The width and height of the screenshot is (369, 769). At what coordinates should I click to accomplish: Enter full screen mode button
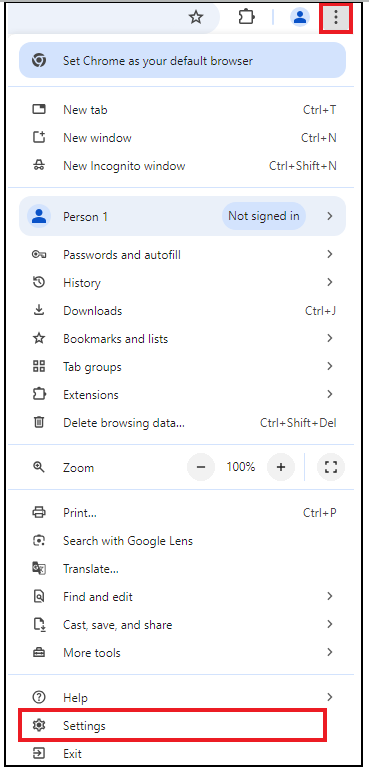click(331, 467)
